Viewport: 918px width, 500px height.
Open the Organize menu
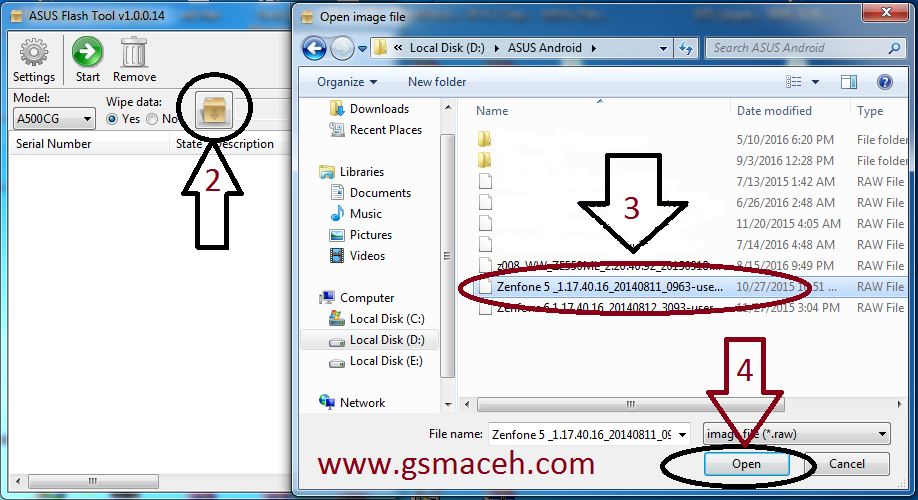point(347,82)
